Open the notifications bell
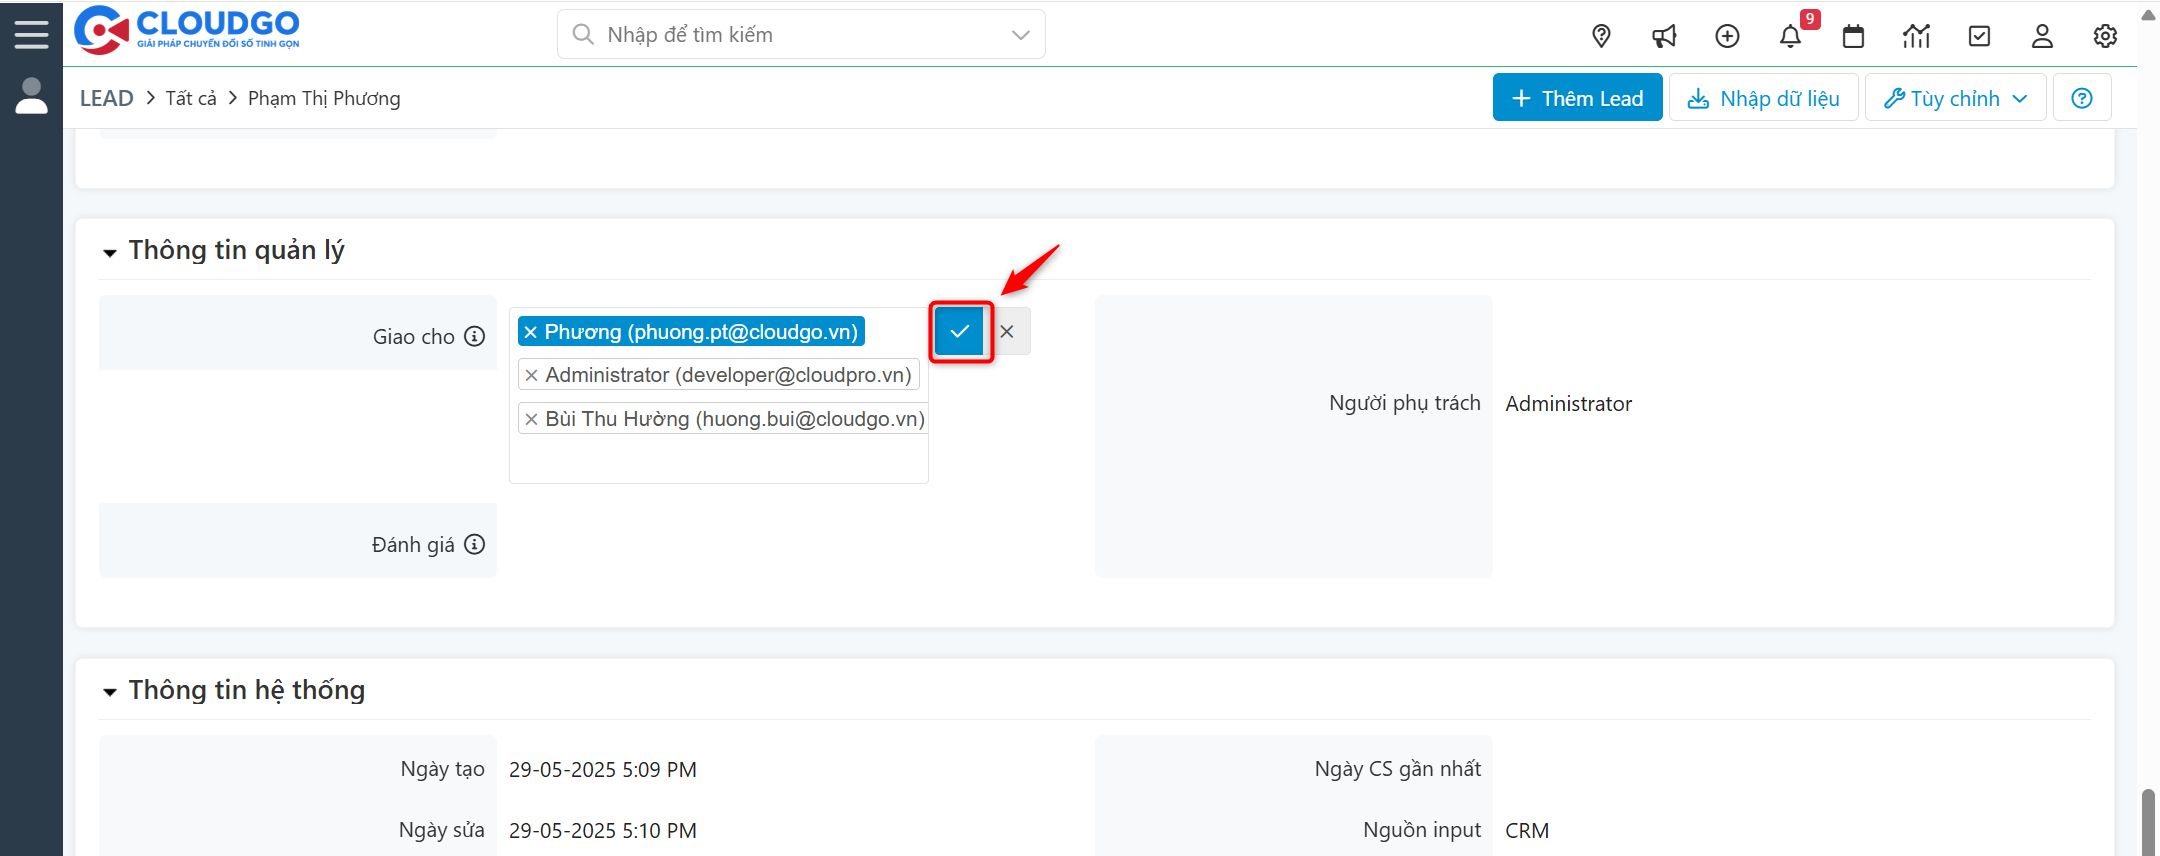 click(x=1790, y=36)
